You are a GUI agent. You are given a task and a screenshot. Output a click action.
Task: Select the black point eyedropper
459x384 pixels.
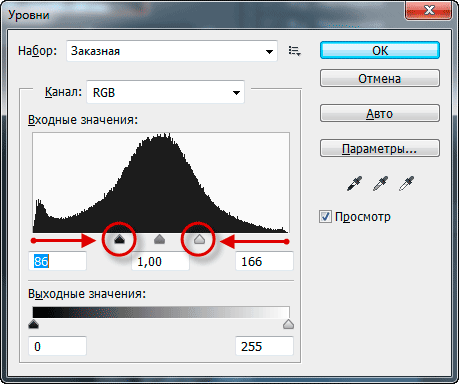coord(354,184)
